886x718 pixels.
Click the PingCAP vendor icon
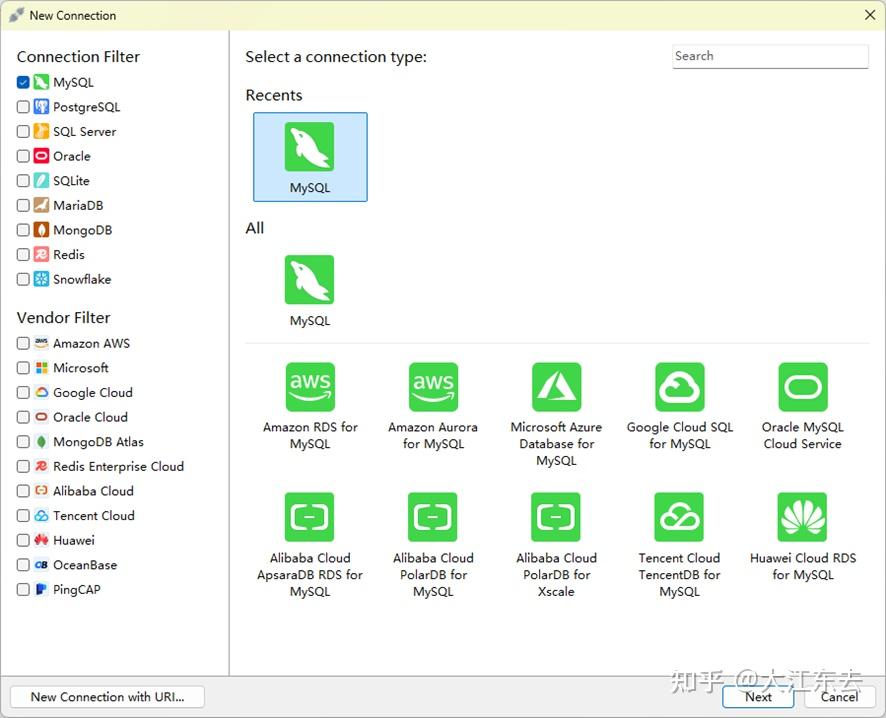(x=41, y=589)
